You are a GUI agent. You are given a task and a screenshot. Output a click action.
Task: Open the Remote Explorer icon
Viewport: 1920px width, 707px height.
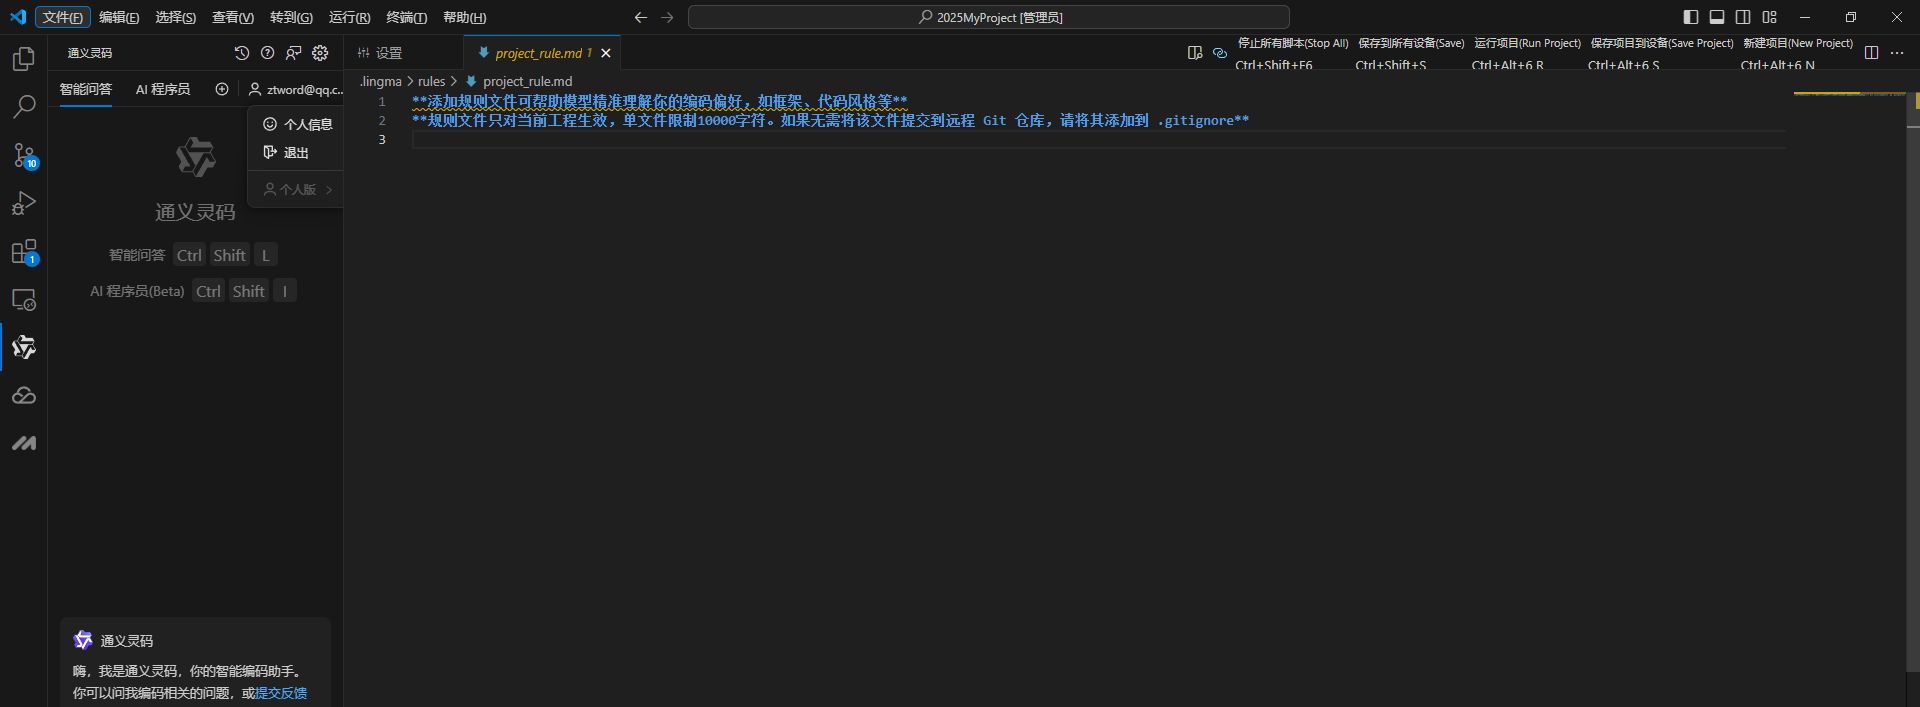pyautogui.click(x=24, y=299)
